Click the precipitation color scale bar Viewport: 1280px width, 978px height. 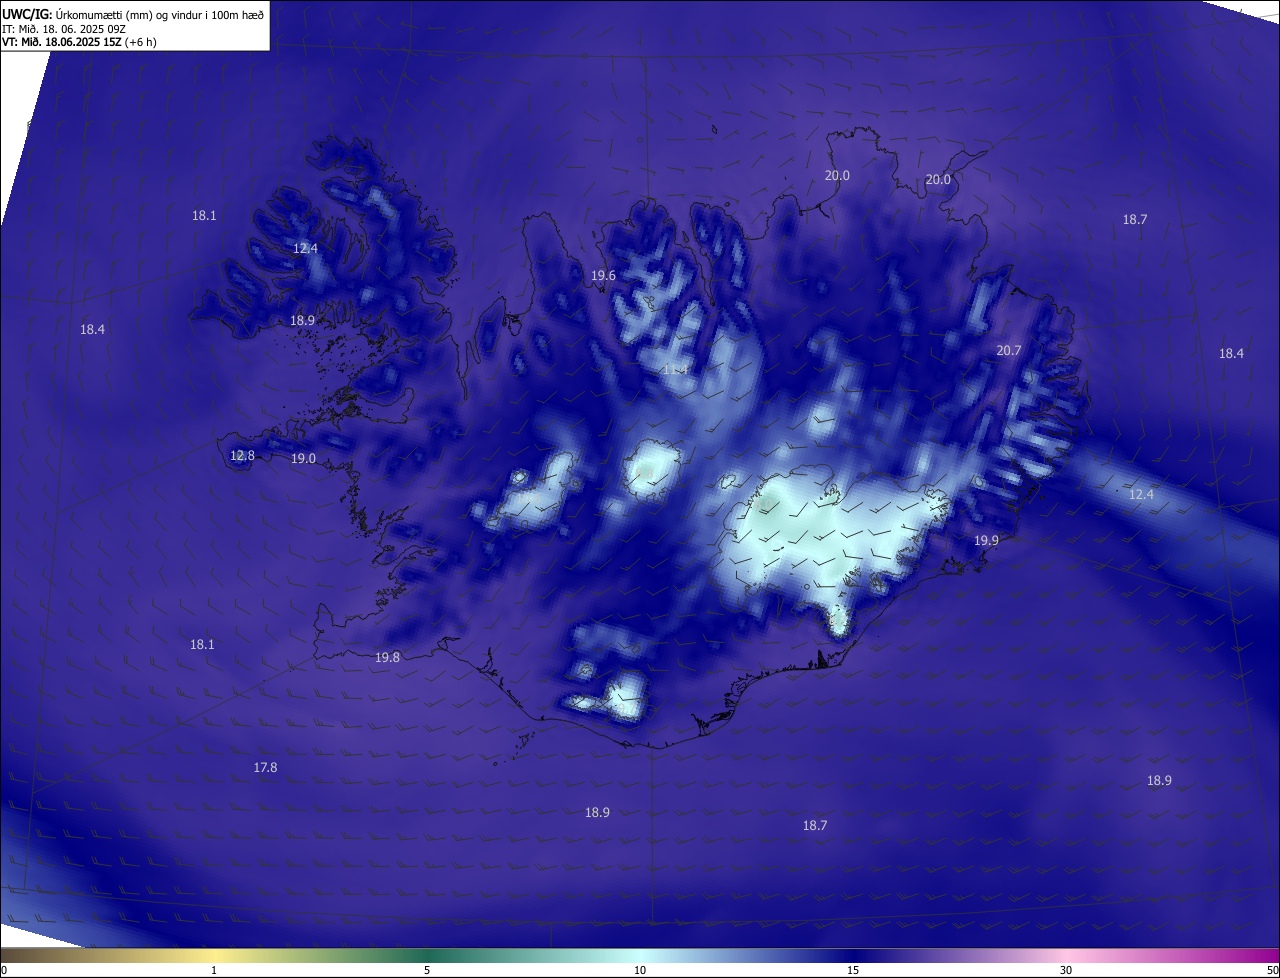click(640, 955)
